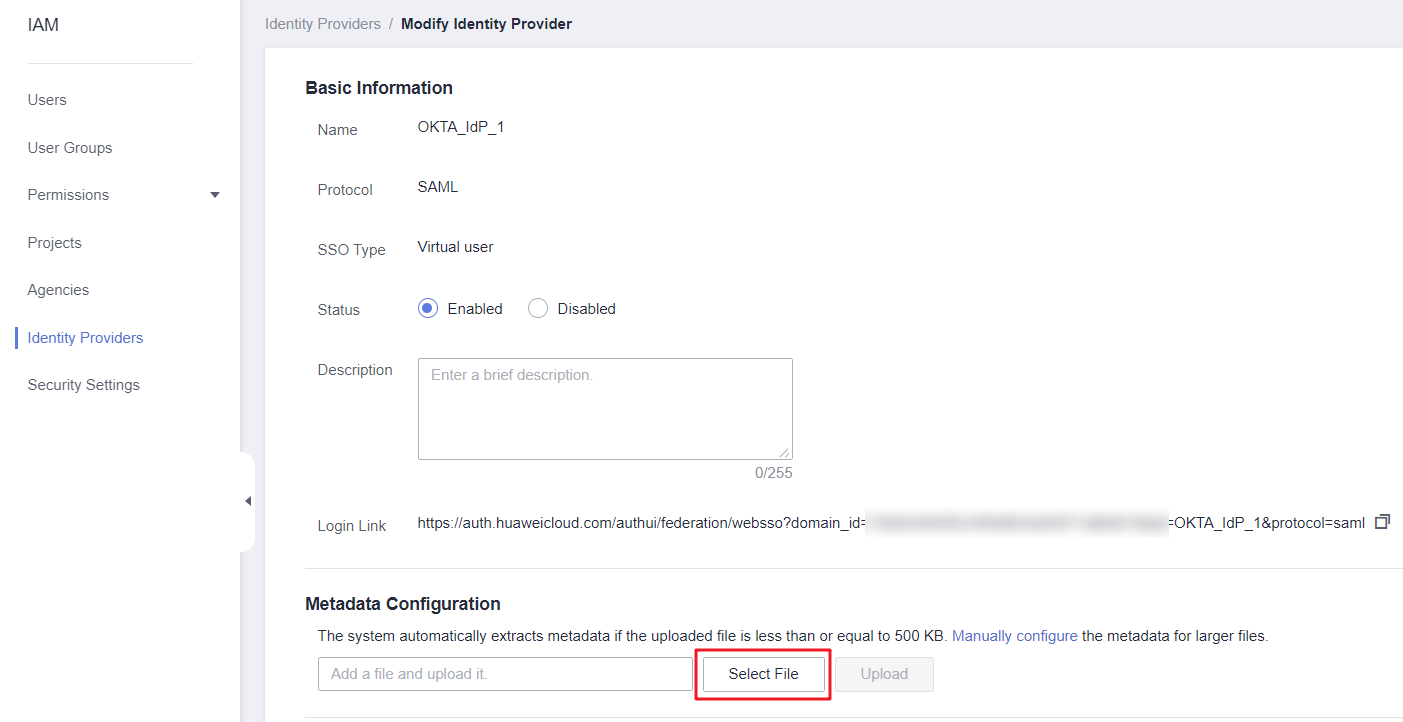Open Identity Providers in the sidebar
The width and height of the screenshot is (1403, 722).
pyautogui.click(x=85, y=338)
